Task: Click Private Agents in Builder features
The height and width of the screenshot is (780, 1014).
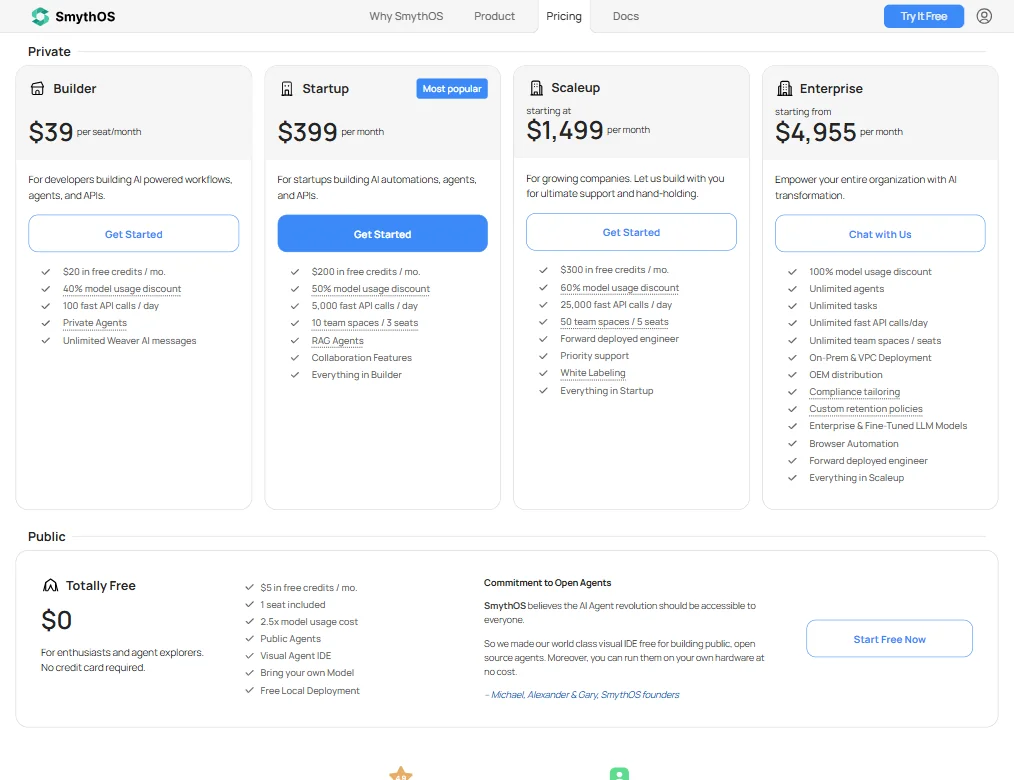Action: point(94,323)
